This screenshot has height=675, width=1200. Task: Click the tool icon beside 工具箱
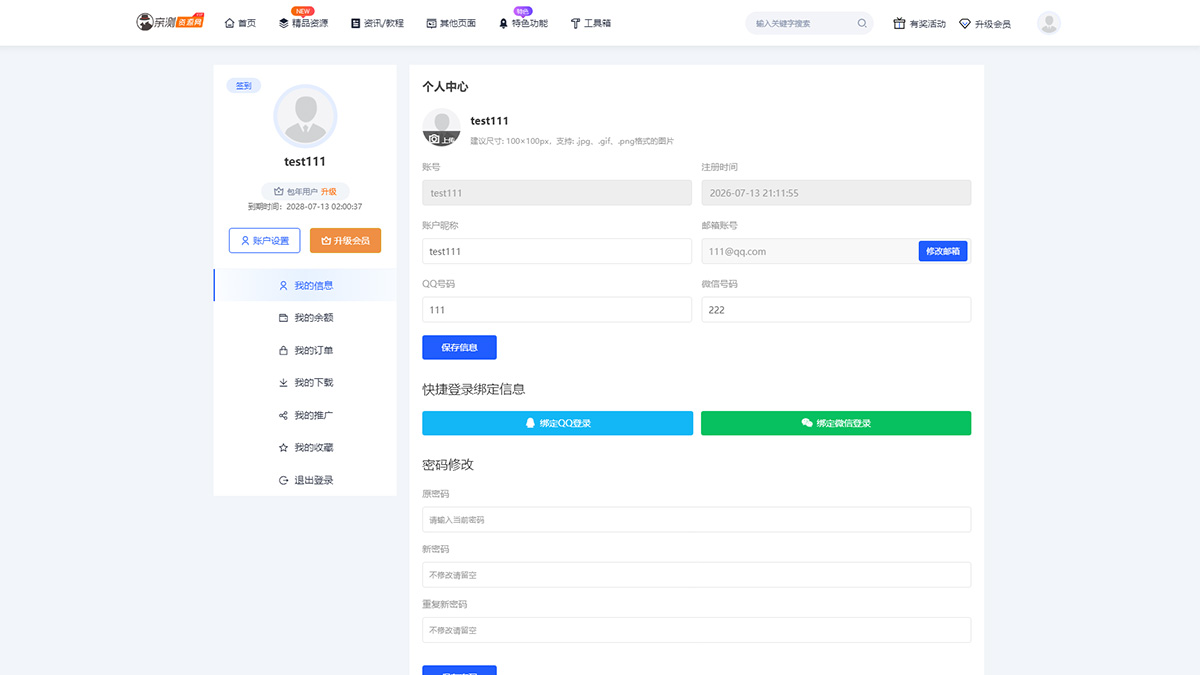575,23
